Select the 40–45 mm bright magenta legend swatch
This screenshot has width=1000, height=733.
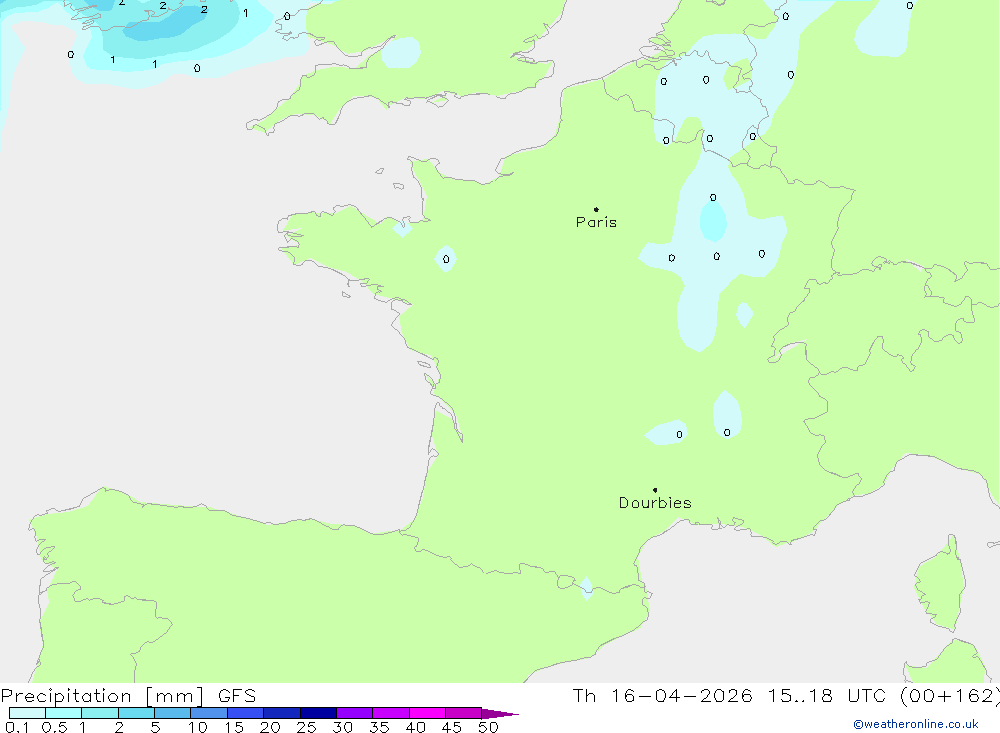click(427, 713)
